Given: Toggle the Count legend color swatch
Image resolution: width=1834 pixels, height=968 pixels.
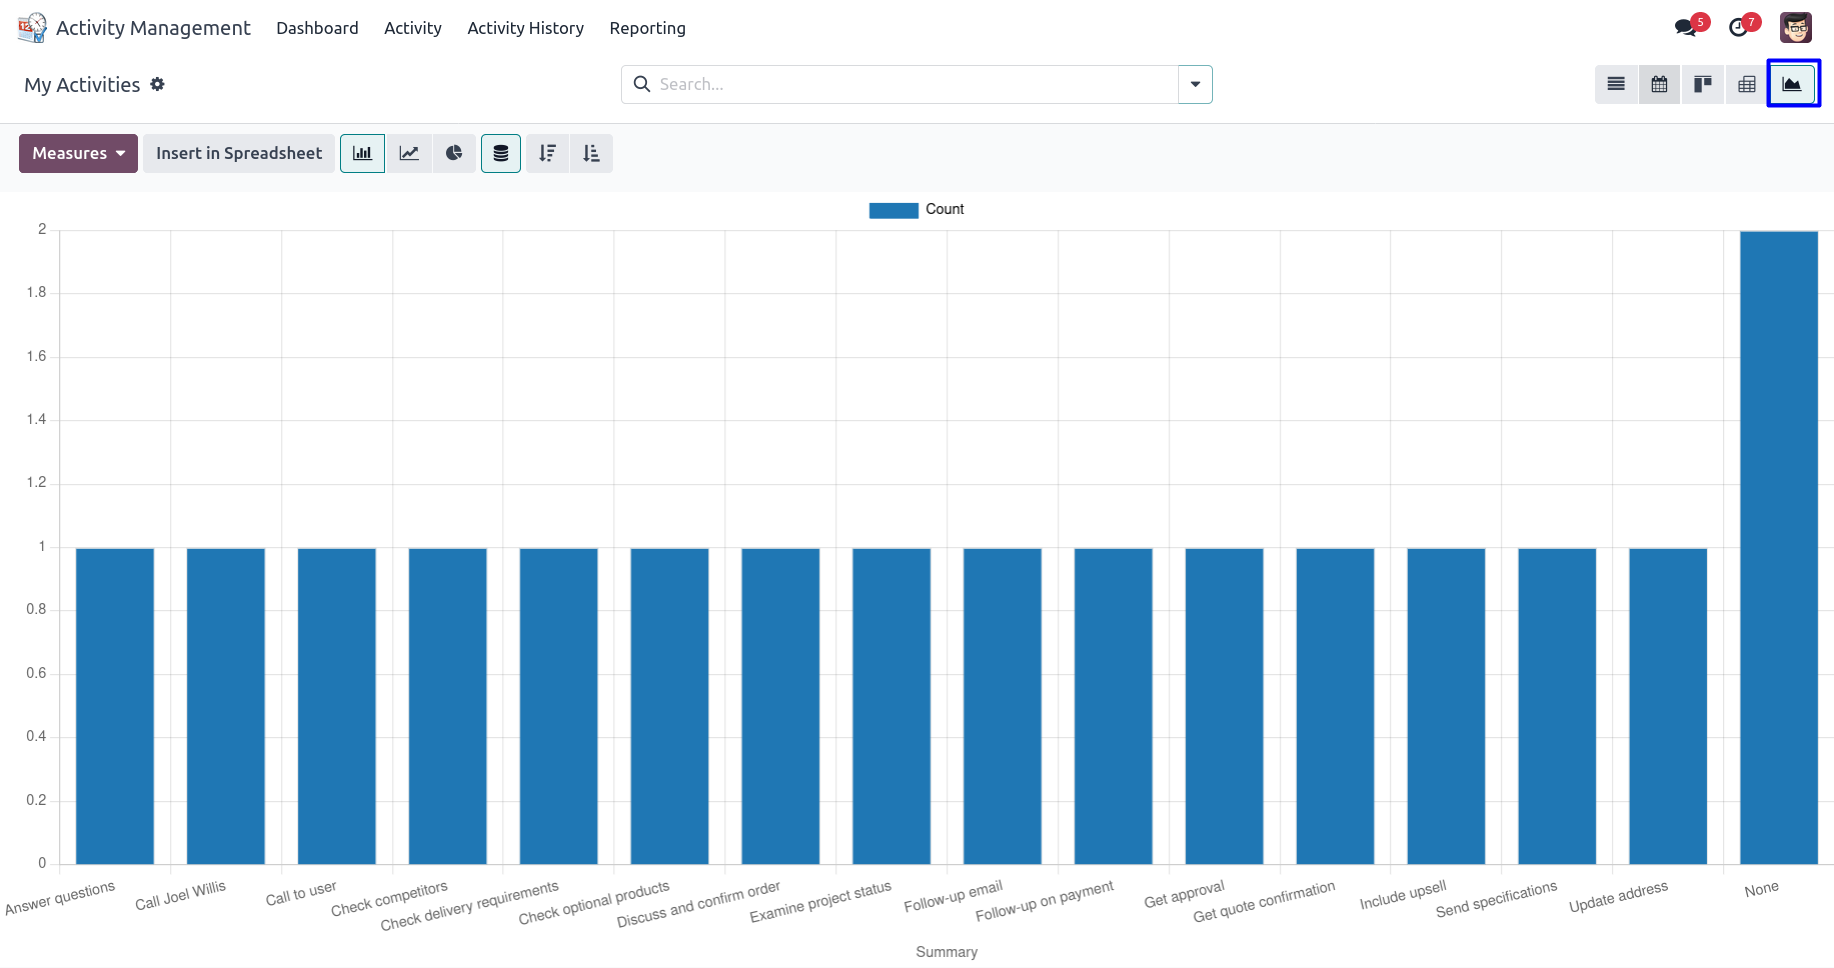Looking at the screenshot, I should (x=893, y=210).
